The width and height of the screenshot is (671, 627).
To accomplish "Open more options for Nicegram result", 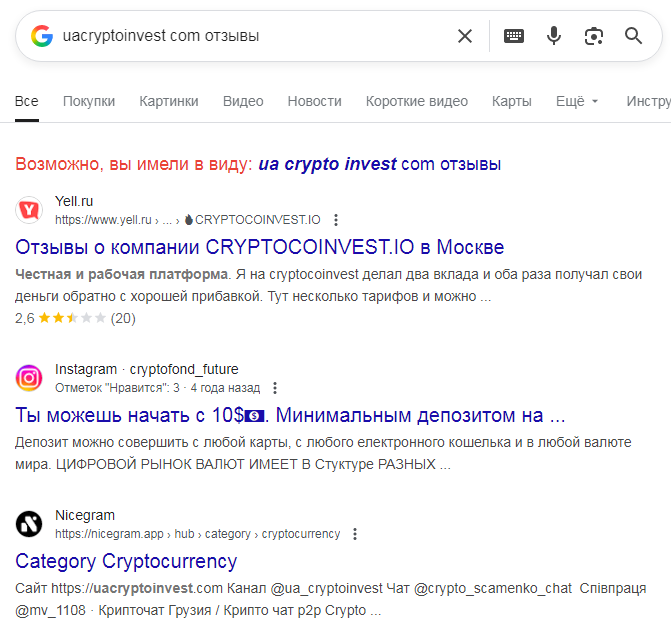I will 355,534.
